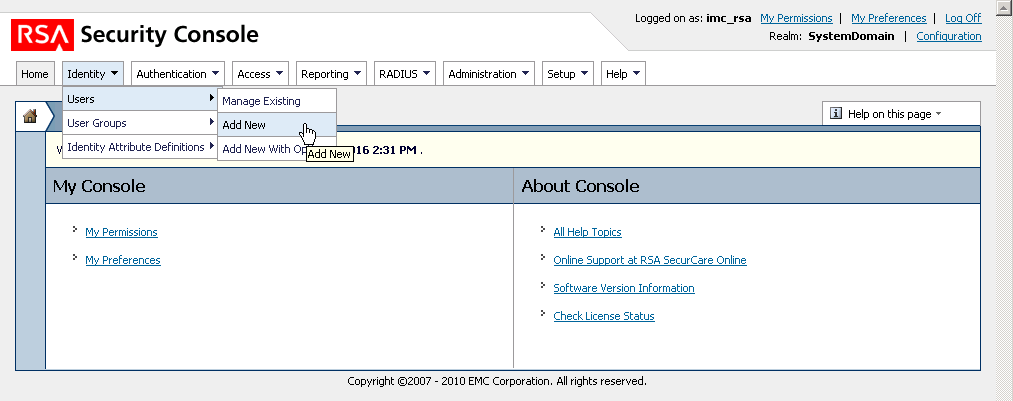Open My Preferences link in header

888,18
